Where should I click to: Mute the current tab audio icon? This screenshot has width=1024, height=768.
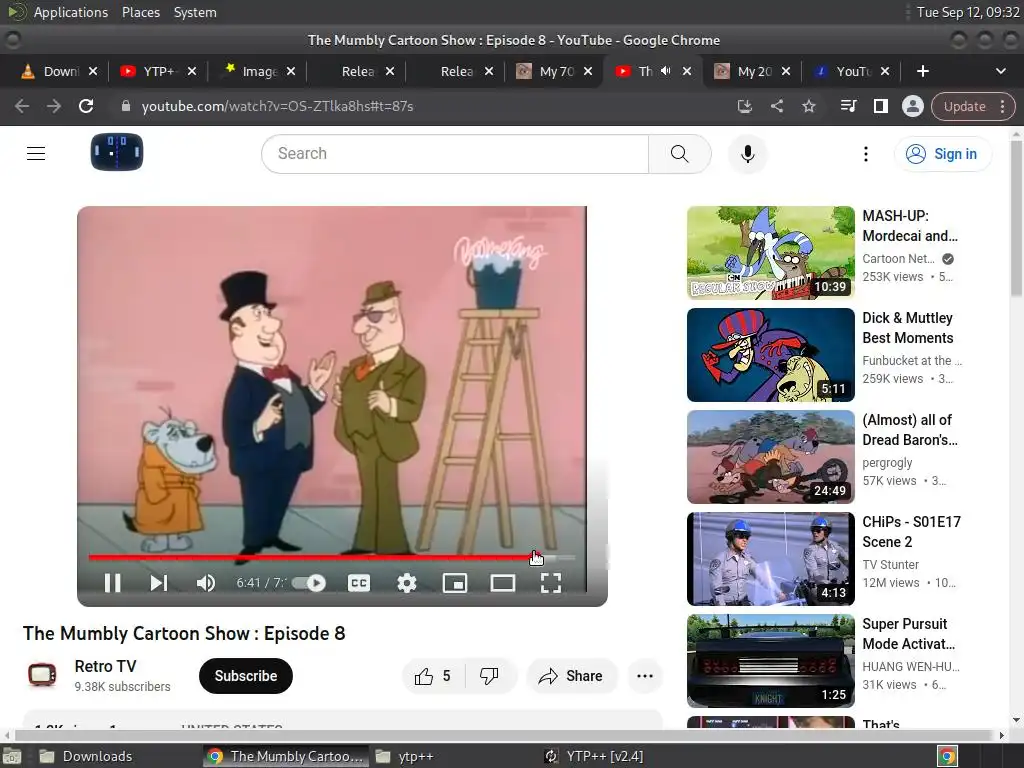click(665, 71)
